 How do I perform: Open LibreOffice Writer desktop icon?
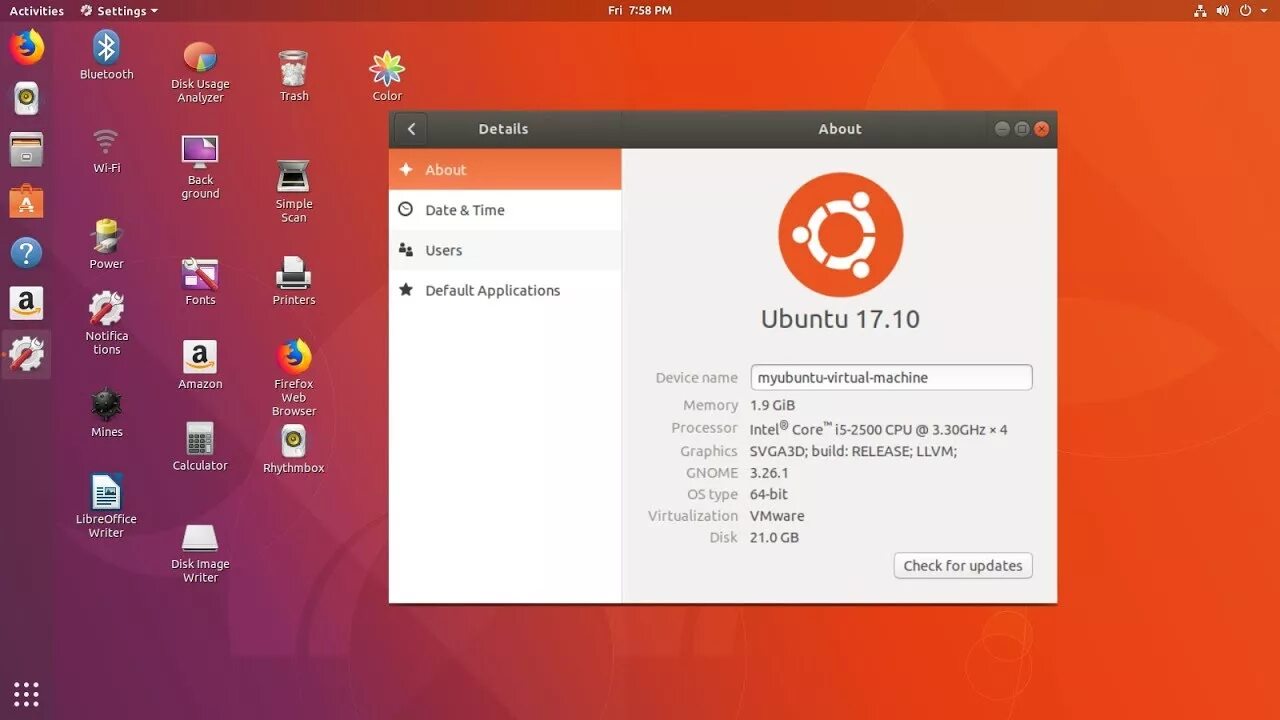click(106, 506)
